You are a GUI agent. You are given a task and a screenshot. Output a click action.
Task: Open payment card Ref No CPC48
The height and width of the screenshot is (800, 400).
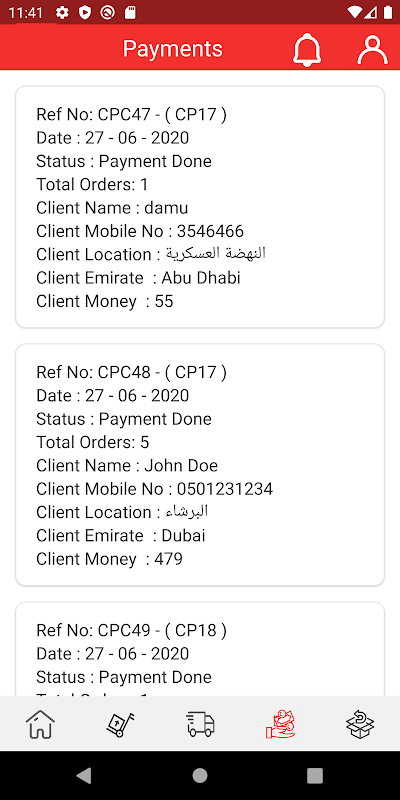[x=200, y=465]
